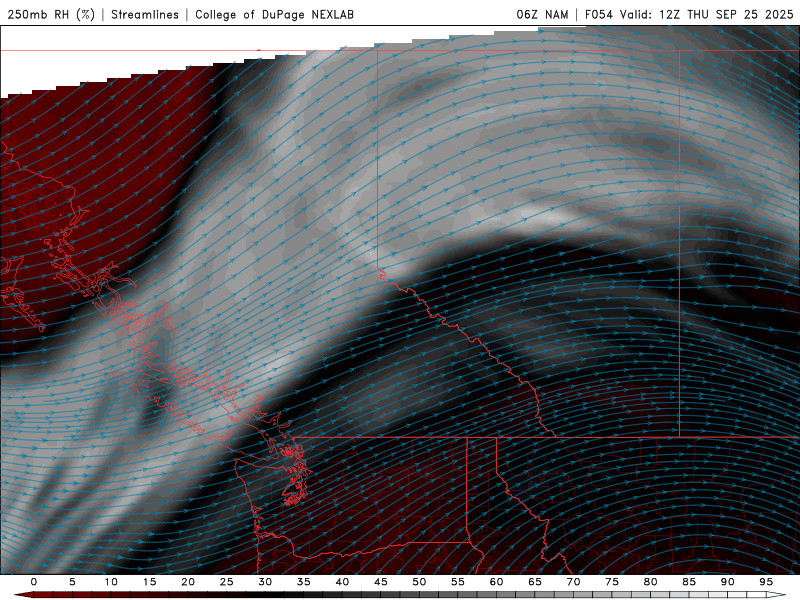Click the '90' value on color scale
Image resolution: width=800 pixels, height=600 pixels.
(x=727, y=582)
